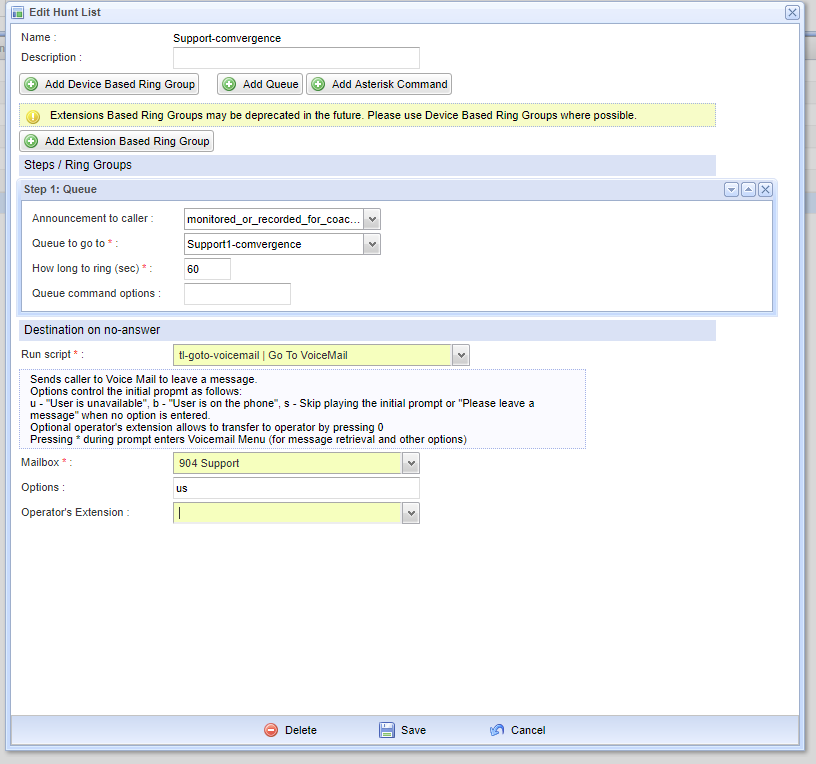Open the Run script dropdown list

(x=460, y=355)
